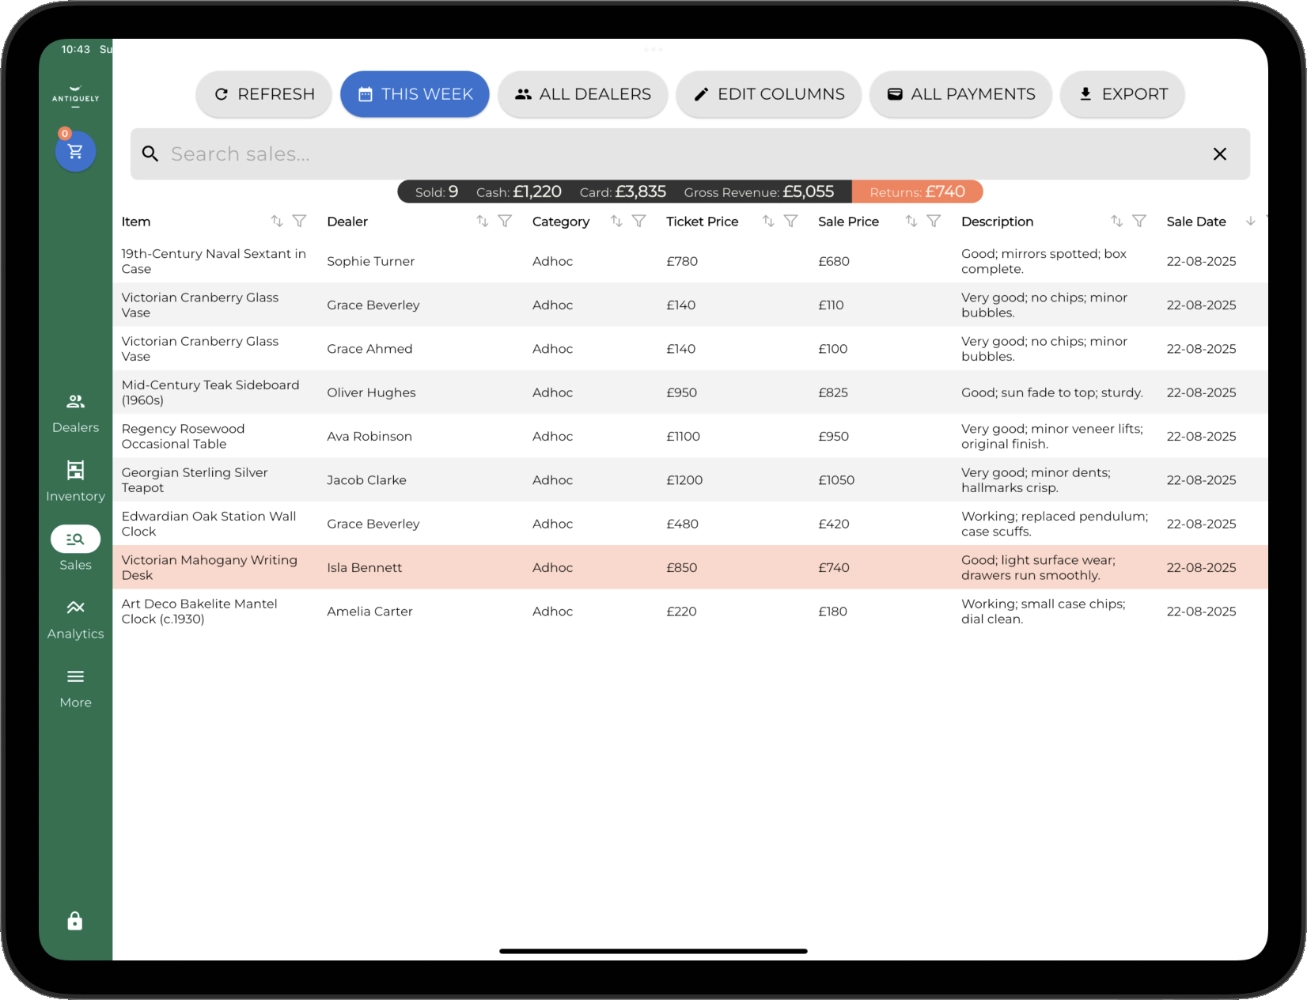This screenshot has width=1307, height=1000.
Task: Tap the lock icon in sidebar
Action: [75, 921]
